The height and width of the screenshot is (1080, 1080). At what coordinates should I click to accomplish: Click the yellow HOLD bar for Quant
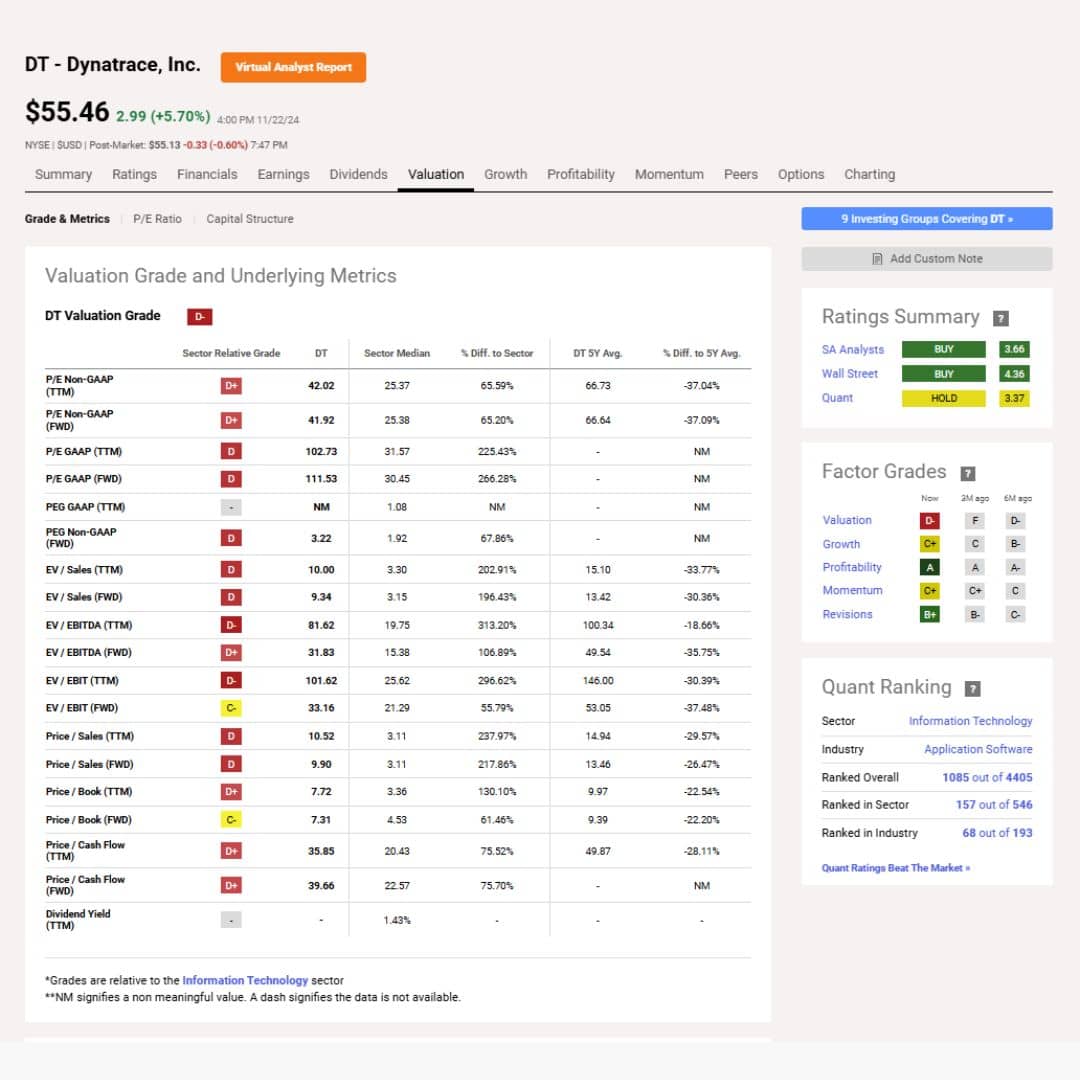point(944,399)
